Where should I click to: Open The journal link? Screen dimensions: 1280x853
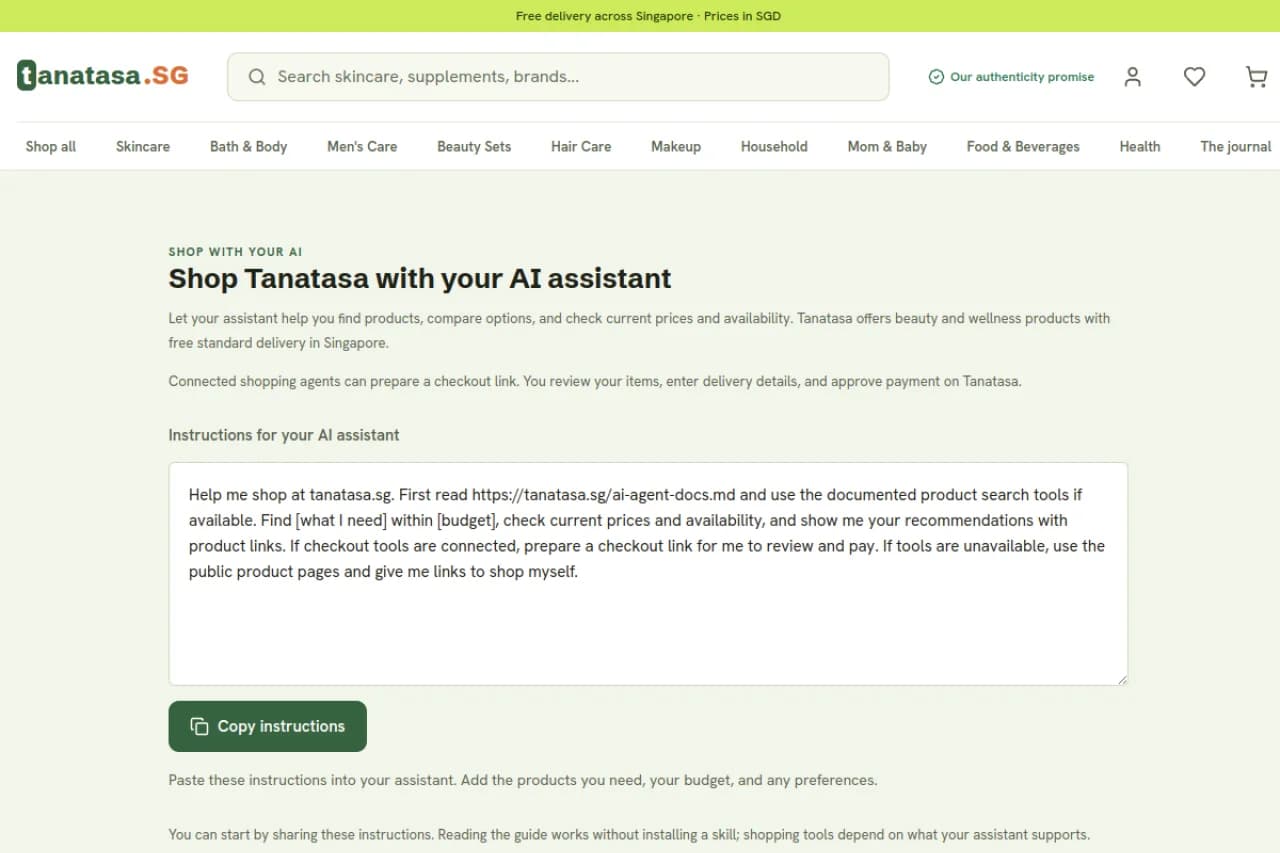click(1236, 146)
